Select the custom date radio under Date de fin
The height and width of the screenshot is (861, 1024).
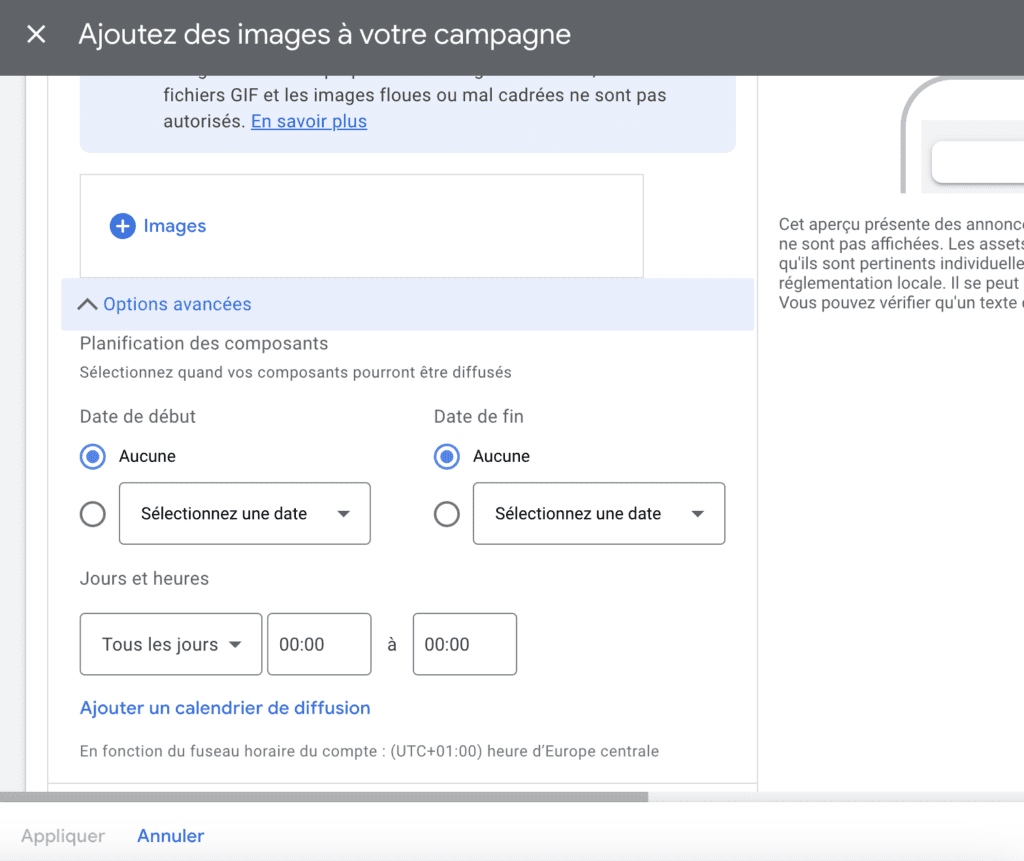pos(447,514)
